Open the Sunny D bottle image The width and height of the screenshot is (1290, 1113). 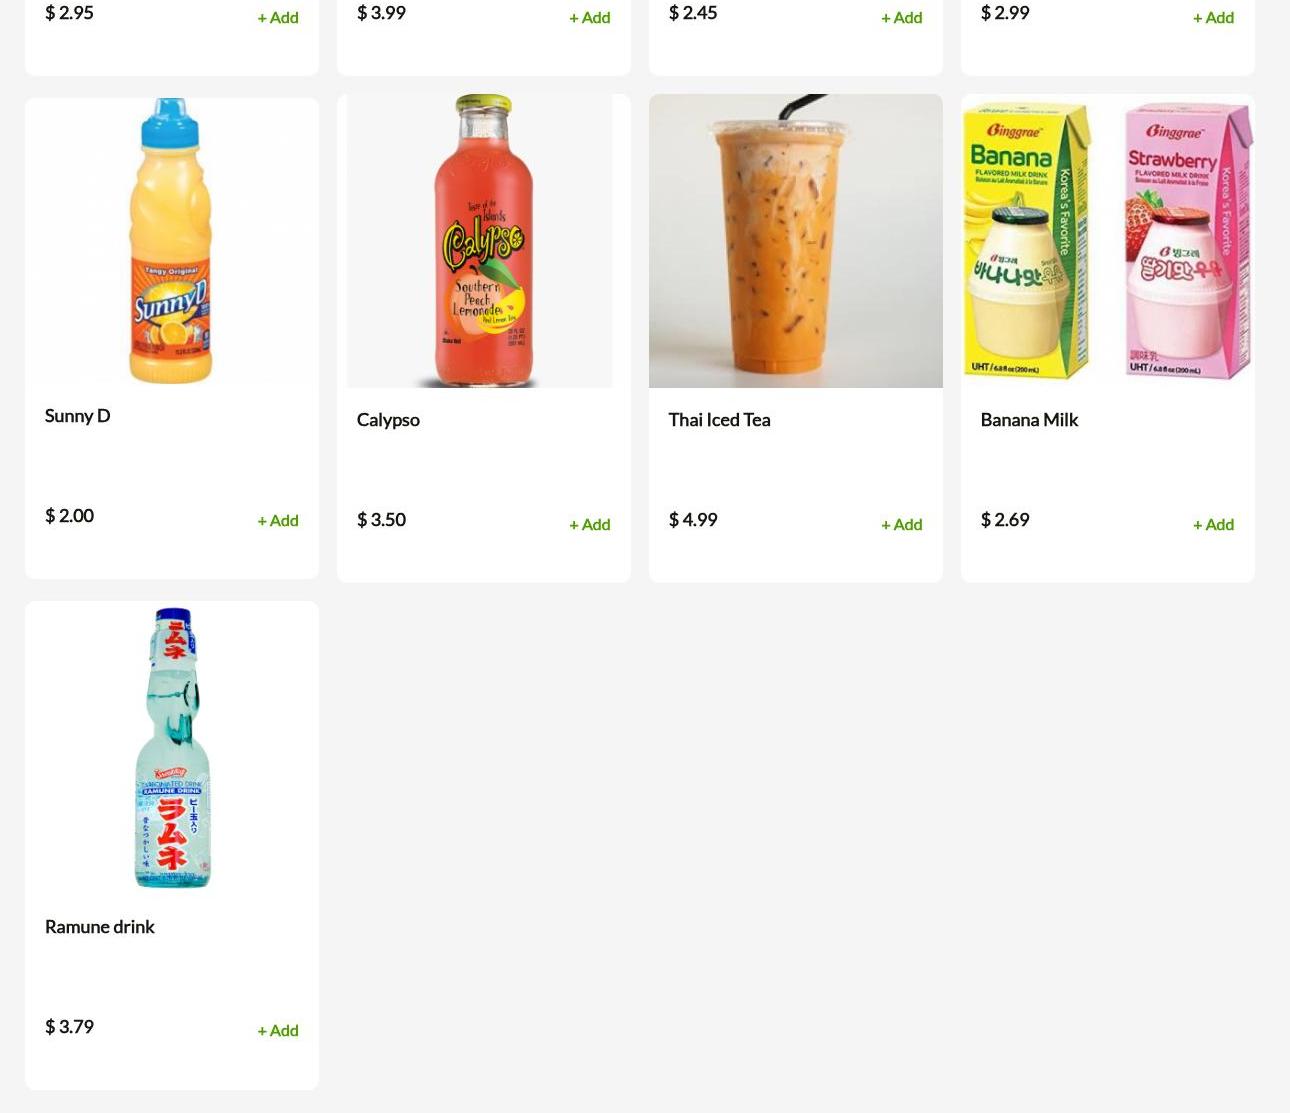coord(172,241)
